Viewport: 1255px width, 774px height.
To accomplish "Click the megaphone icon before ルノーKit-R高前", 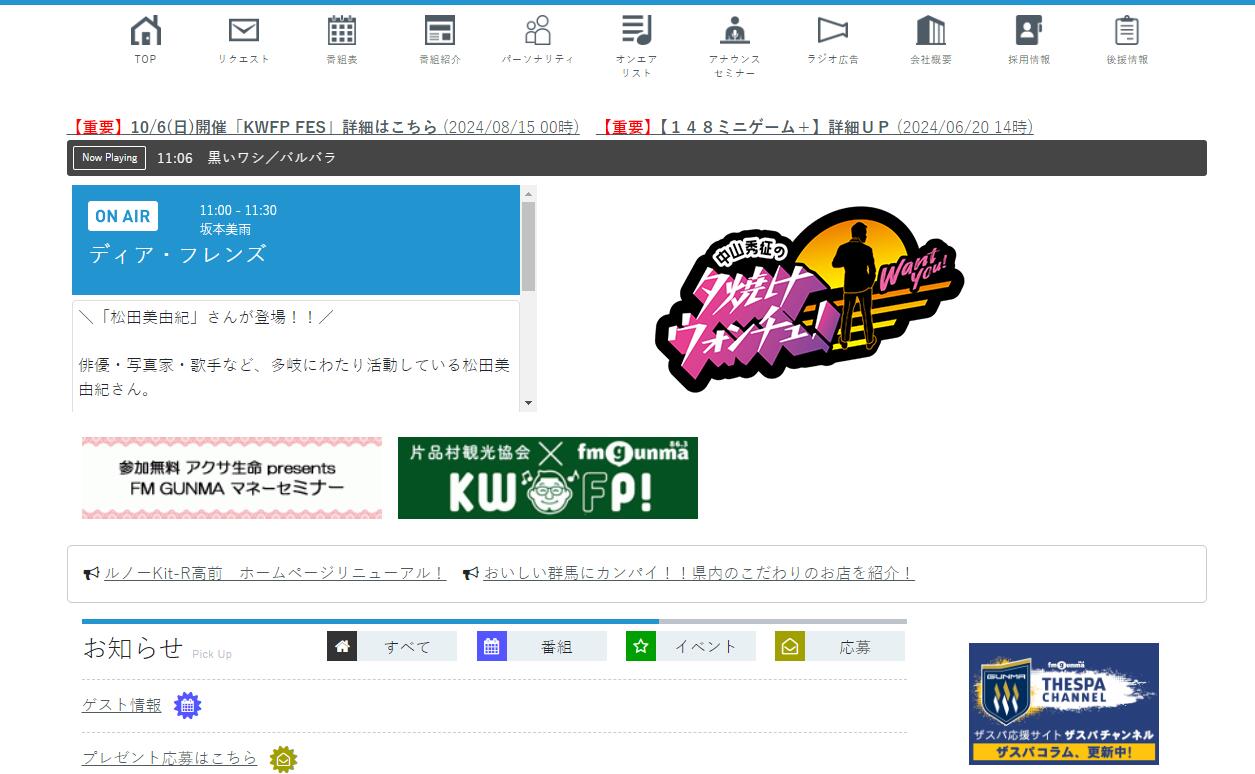I will tap(91, 574).
